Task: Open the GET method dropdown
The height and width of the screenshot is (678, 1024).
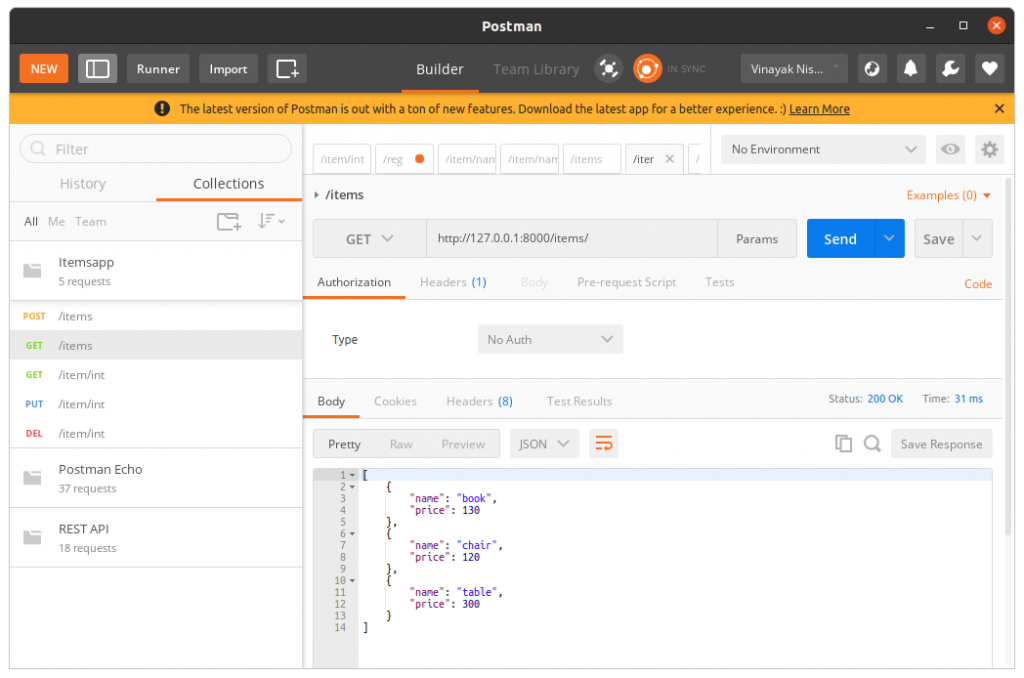Action: (370, 239)
